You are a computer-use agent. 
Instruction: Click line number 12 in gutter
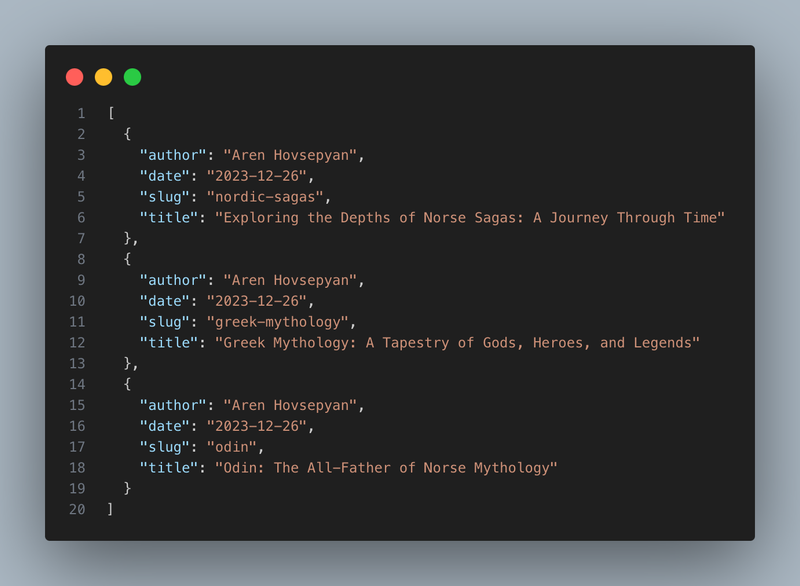[78, 342]
